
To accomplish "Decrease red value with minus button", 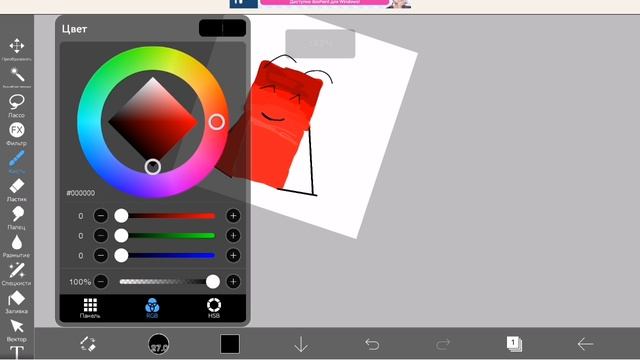I will 101,216.
